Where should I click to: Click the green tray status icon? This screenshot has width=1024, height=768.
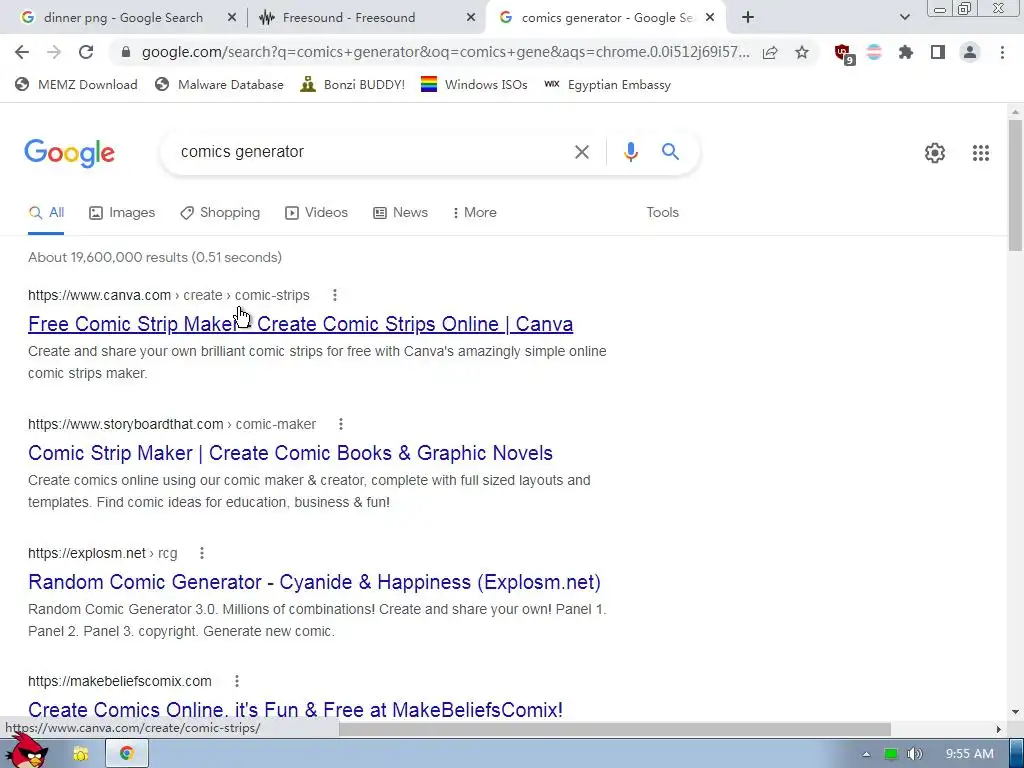coord(890,754)
